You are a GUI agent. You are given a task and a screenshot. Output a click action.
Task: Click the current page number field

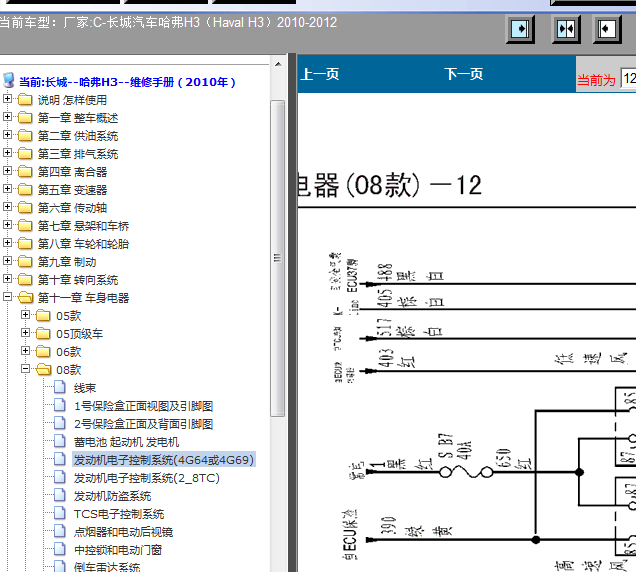point(628,79)
